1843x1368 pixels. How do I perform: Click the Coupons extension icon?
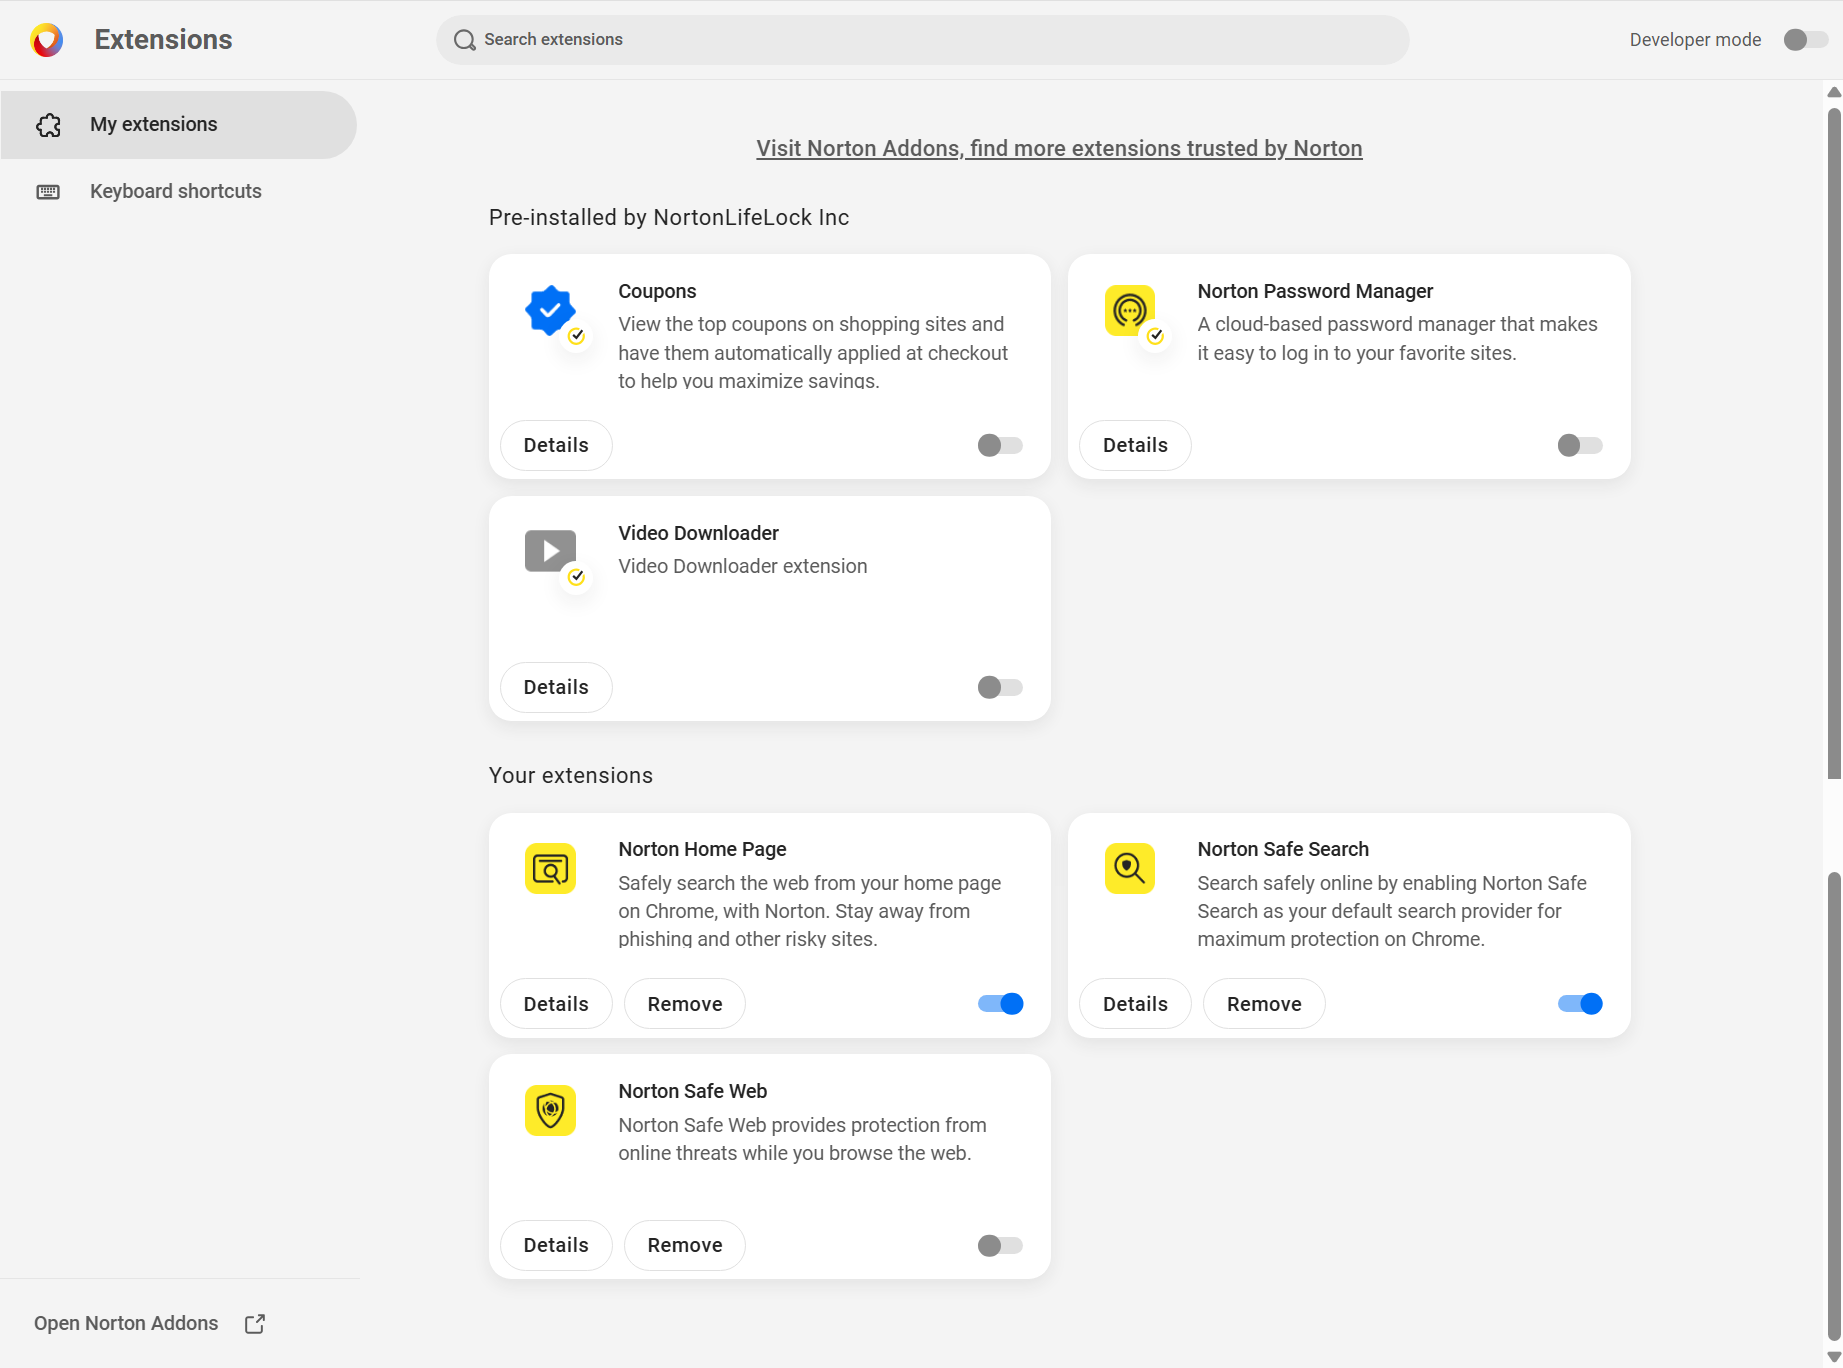550,311
